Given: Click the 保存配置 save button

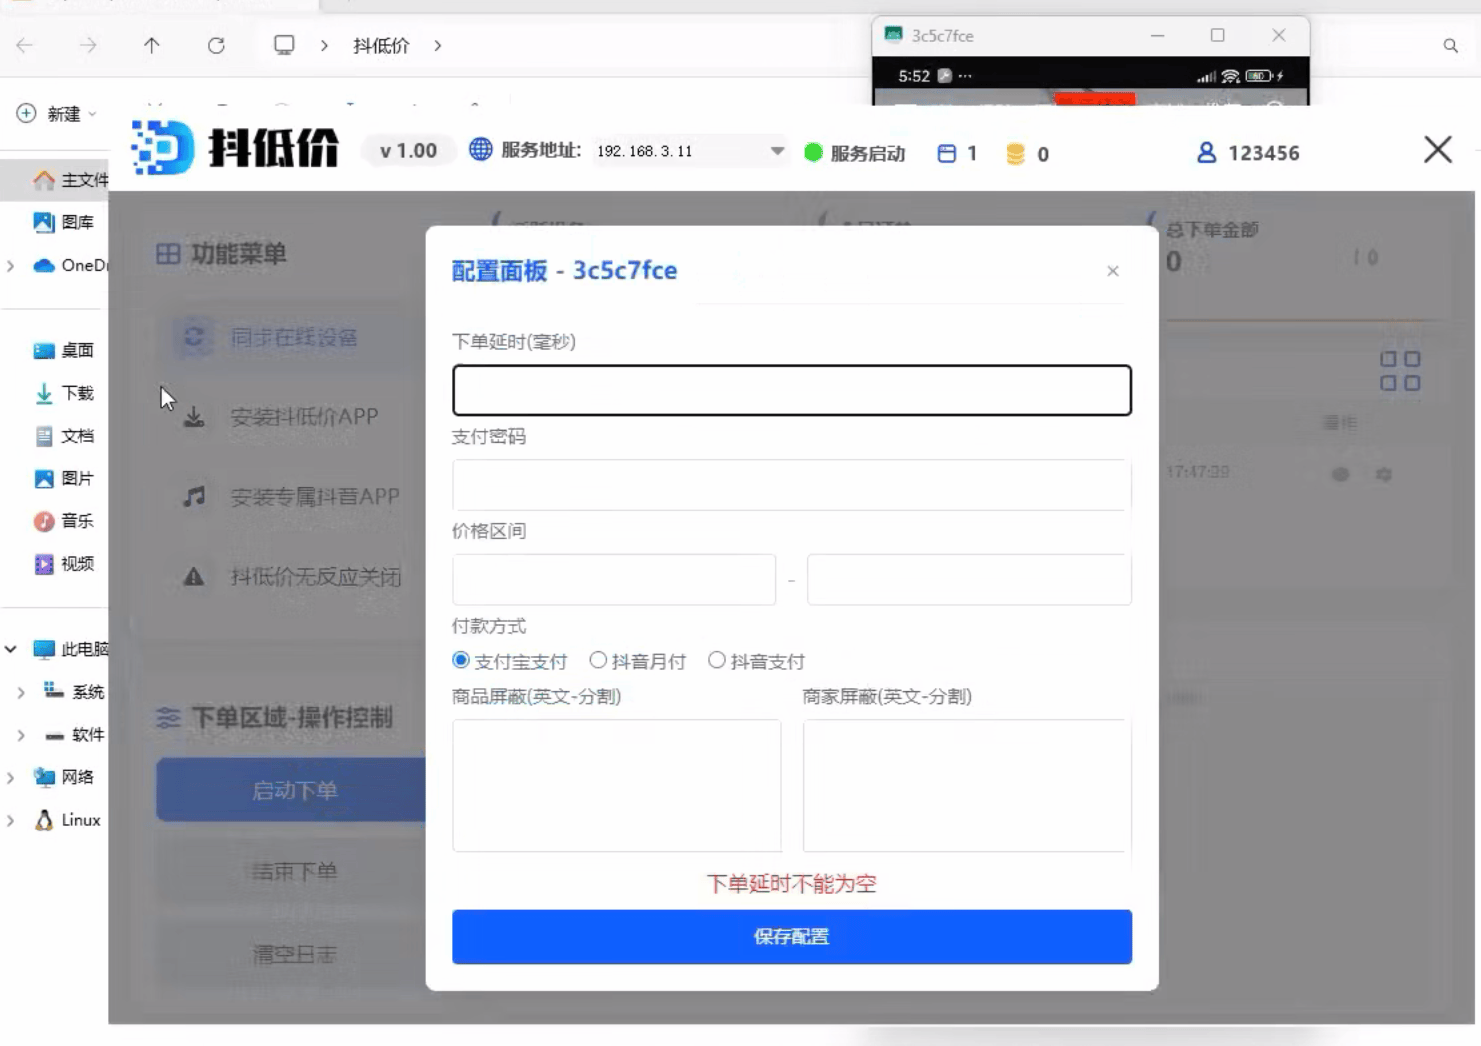Looking at the screenshot, I should coord(791,936).
